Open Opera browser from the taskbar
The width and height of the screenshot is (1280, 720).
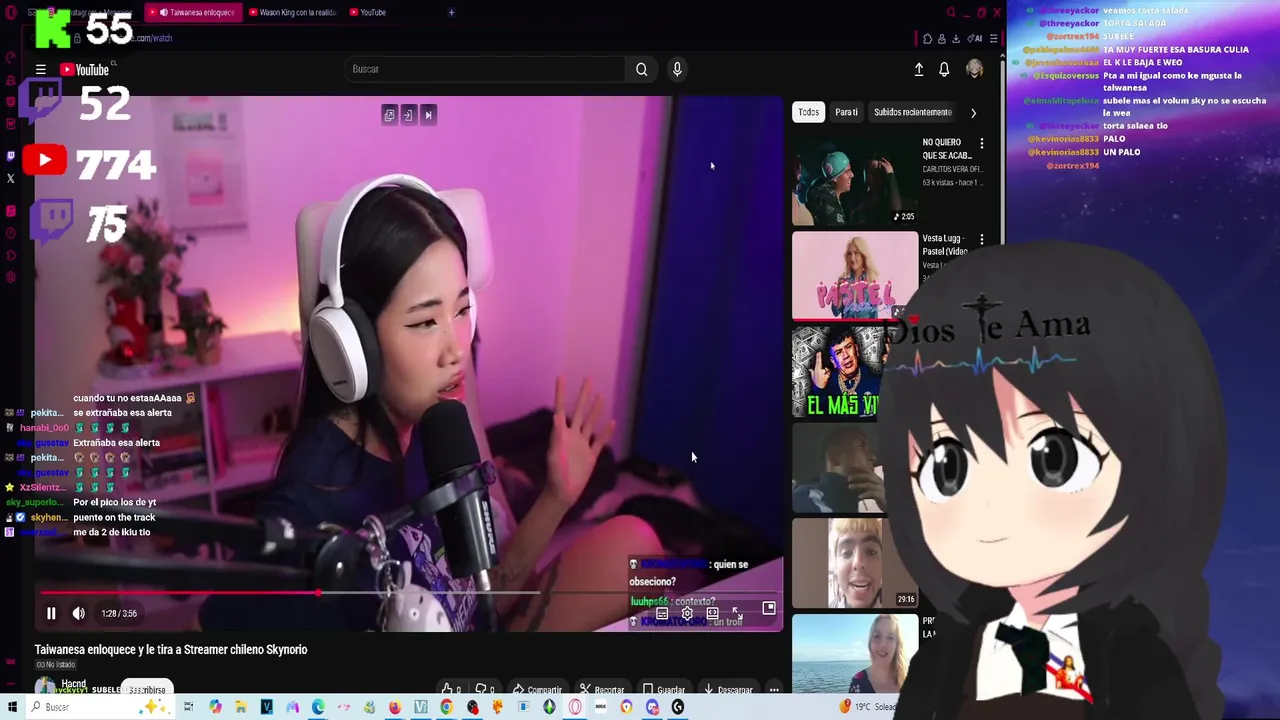click(574, 707)
